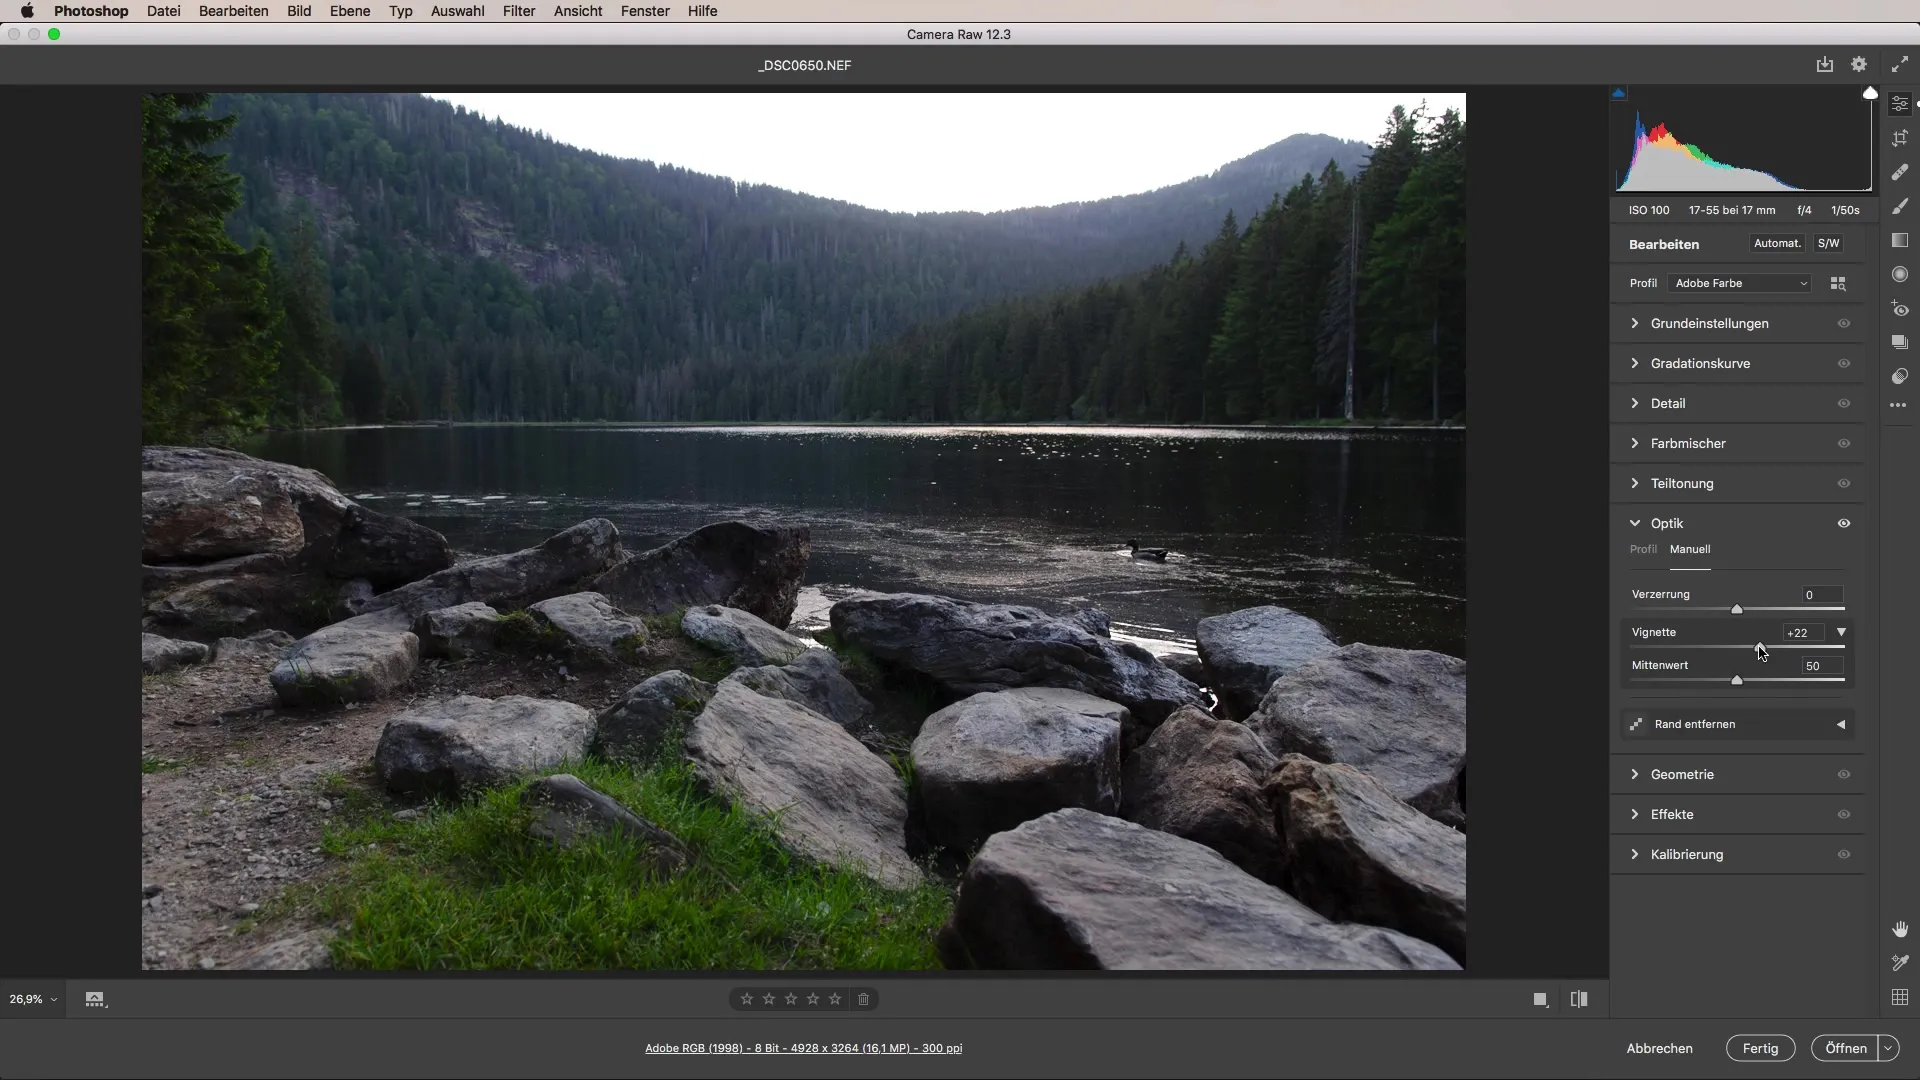
Task: Click the Öffnen button
Action: pyautogui.click(x=1846, y=1048)
